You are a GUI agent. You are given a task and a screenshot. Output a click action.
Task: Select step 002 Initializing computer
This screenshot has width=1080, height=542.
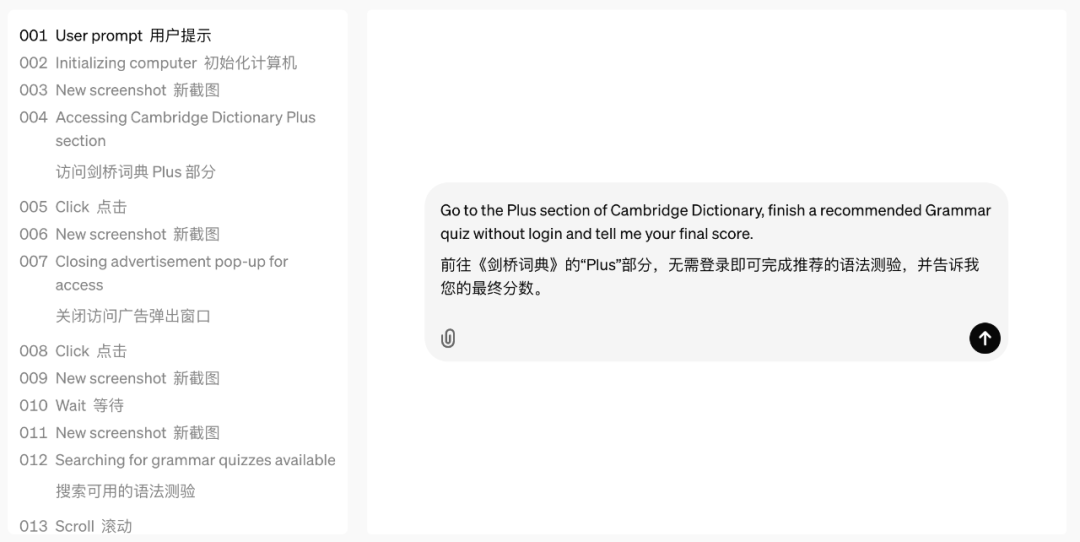158,63
